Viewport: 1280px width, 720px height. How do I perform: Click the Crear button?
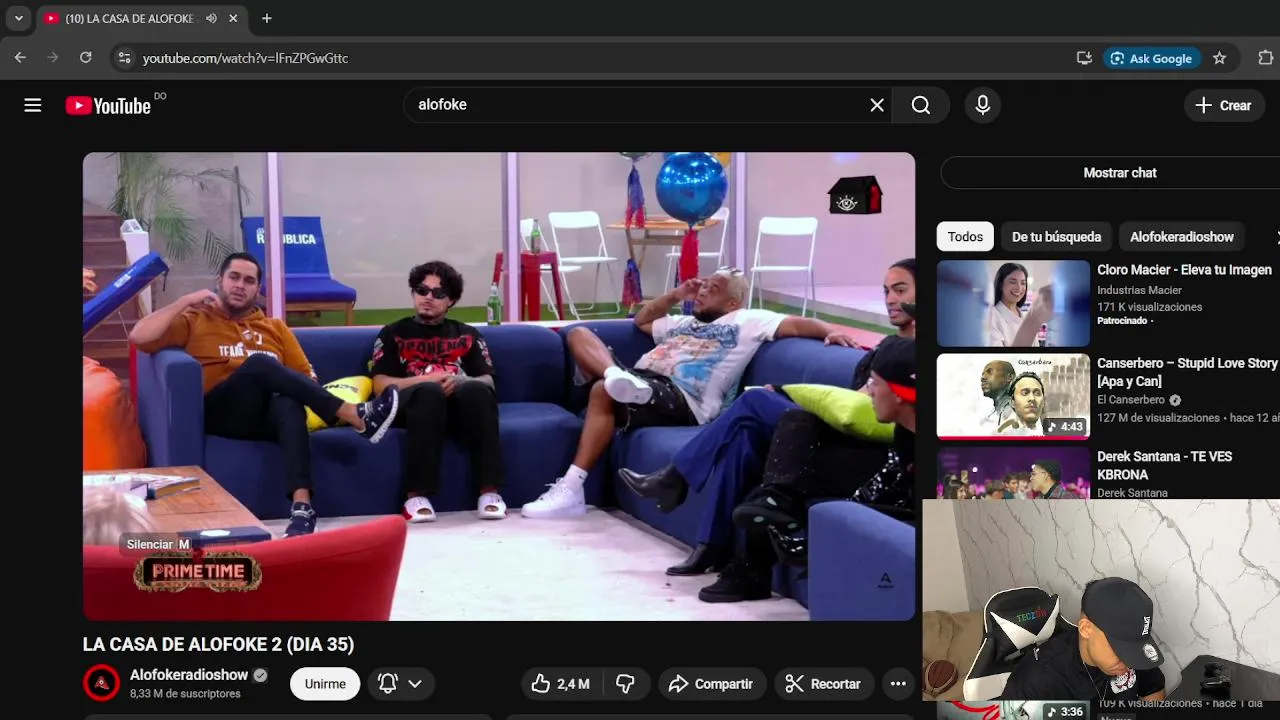1223,105
